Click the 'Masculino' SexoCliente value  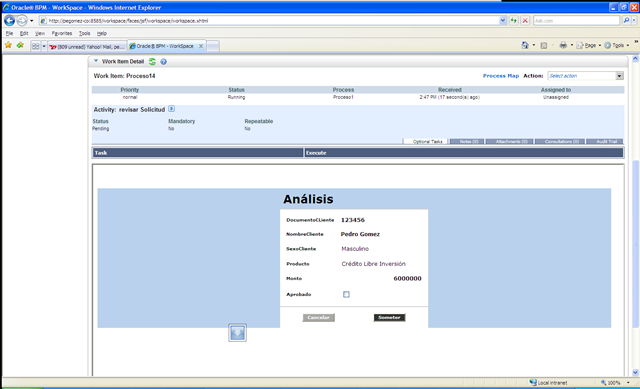pos(355,249)
